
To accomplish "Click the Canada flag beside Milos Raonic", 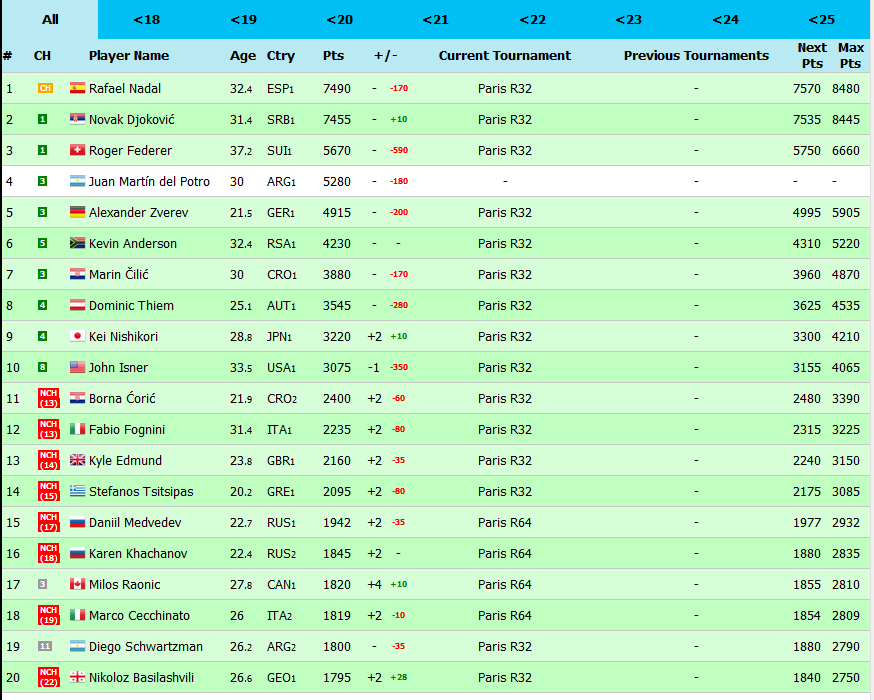I will point(77,584).
